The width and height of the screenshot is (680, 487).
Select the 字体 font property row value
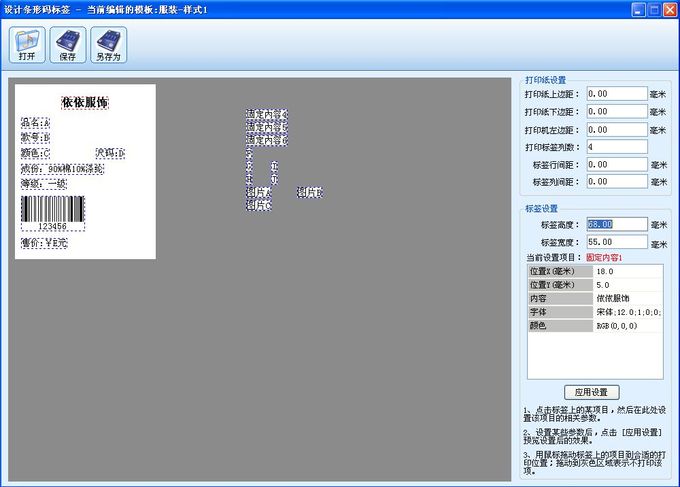click(x=627, y=312)
